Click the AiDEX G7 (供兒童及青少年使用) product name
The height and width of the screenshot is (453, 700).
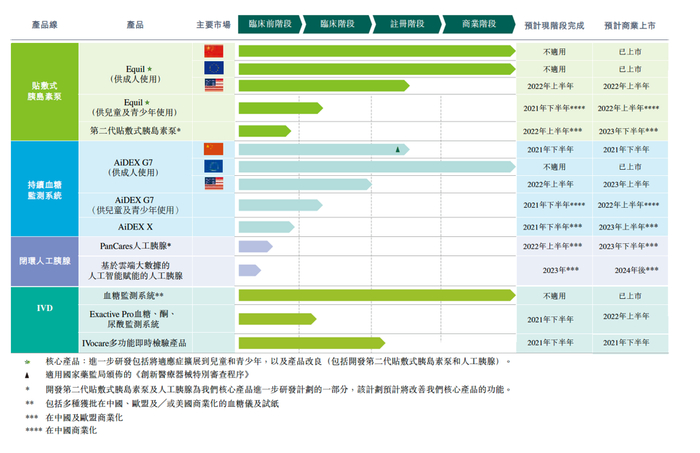[x=135, y=205]
